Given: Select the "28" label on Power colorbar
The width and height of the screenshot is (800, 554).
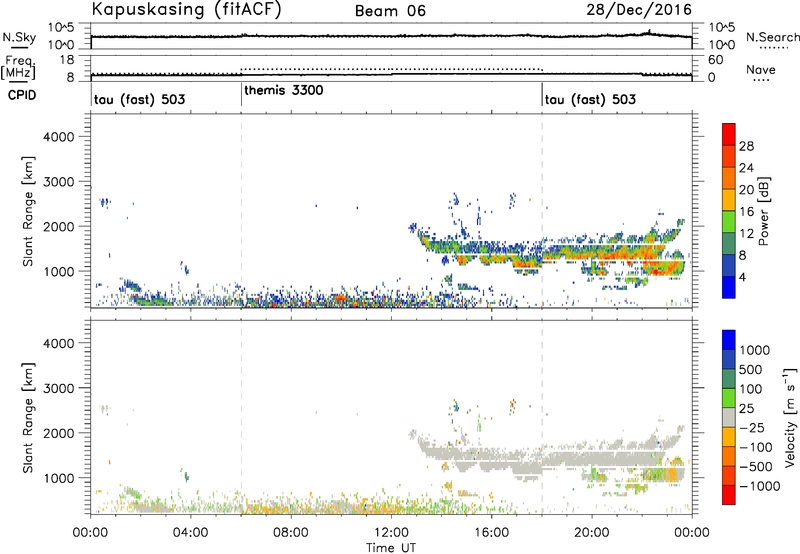Looking at the screenshot, I should (746, 146).
